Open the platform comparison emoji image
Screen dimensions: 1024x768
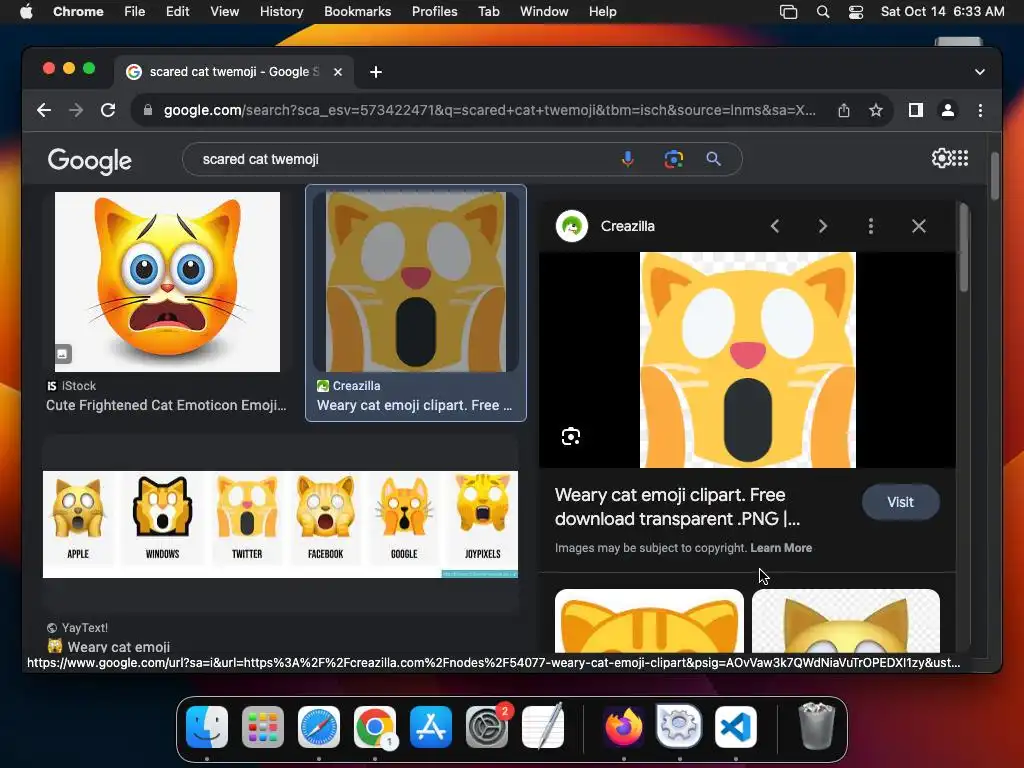[280, 524]
